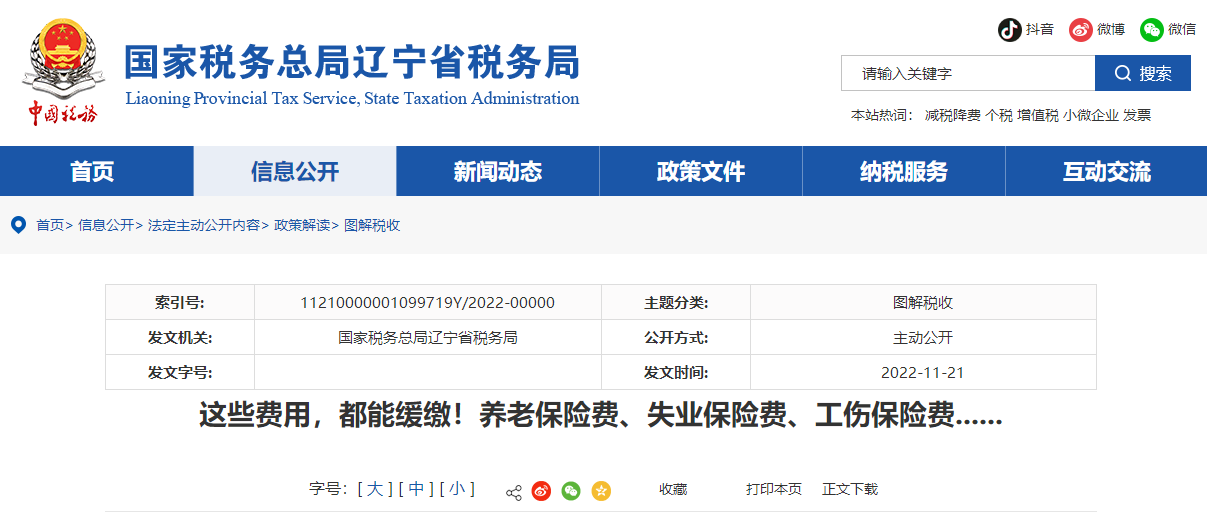Click the 主动公开 table cell
The width and height of the screenshot is (1207, 512).
923,337
